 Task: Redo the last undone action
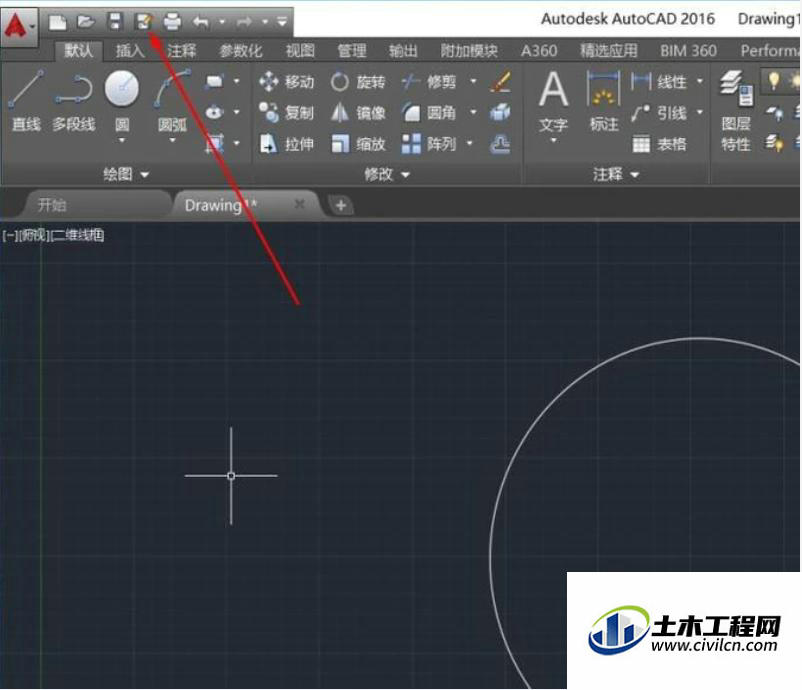[x=244, y=22]
